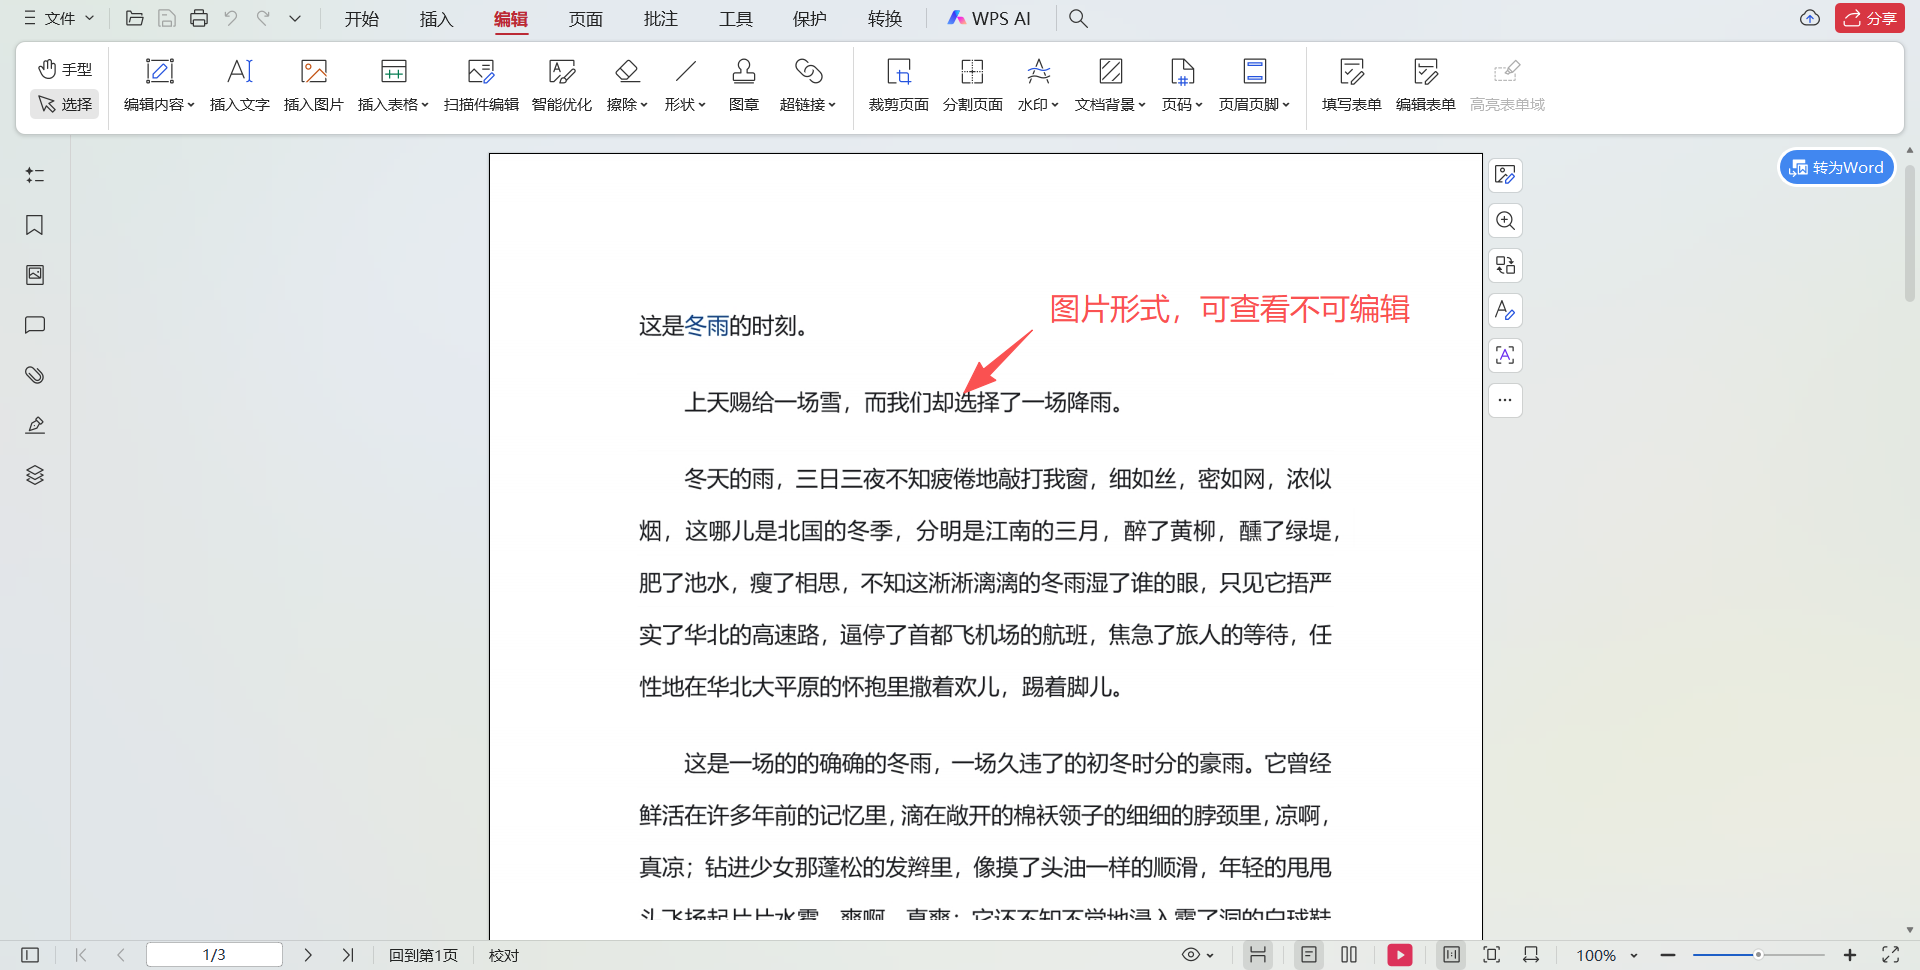1920x970 pixels.
Task: Switch to the 批注 ribbon tab
Action: (x=660, y=18)
